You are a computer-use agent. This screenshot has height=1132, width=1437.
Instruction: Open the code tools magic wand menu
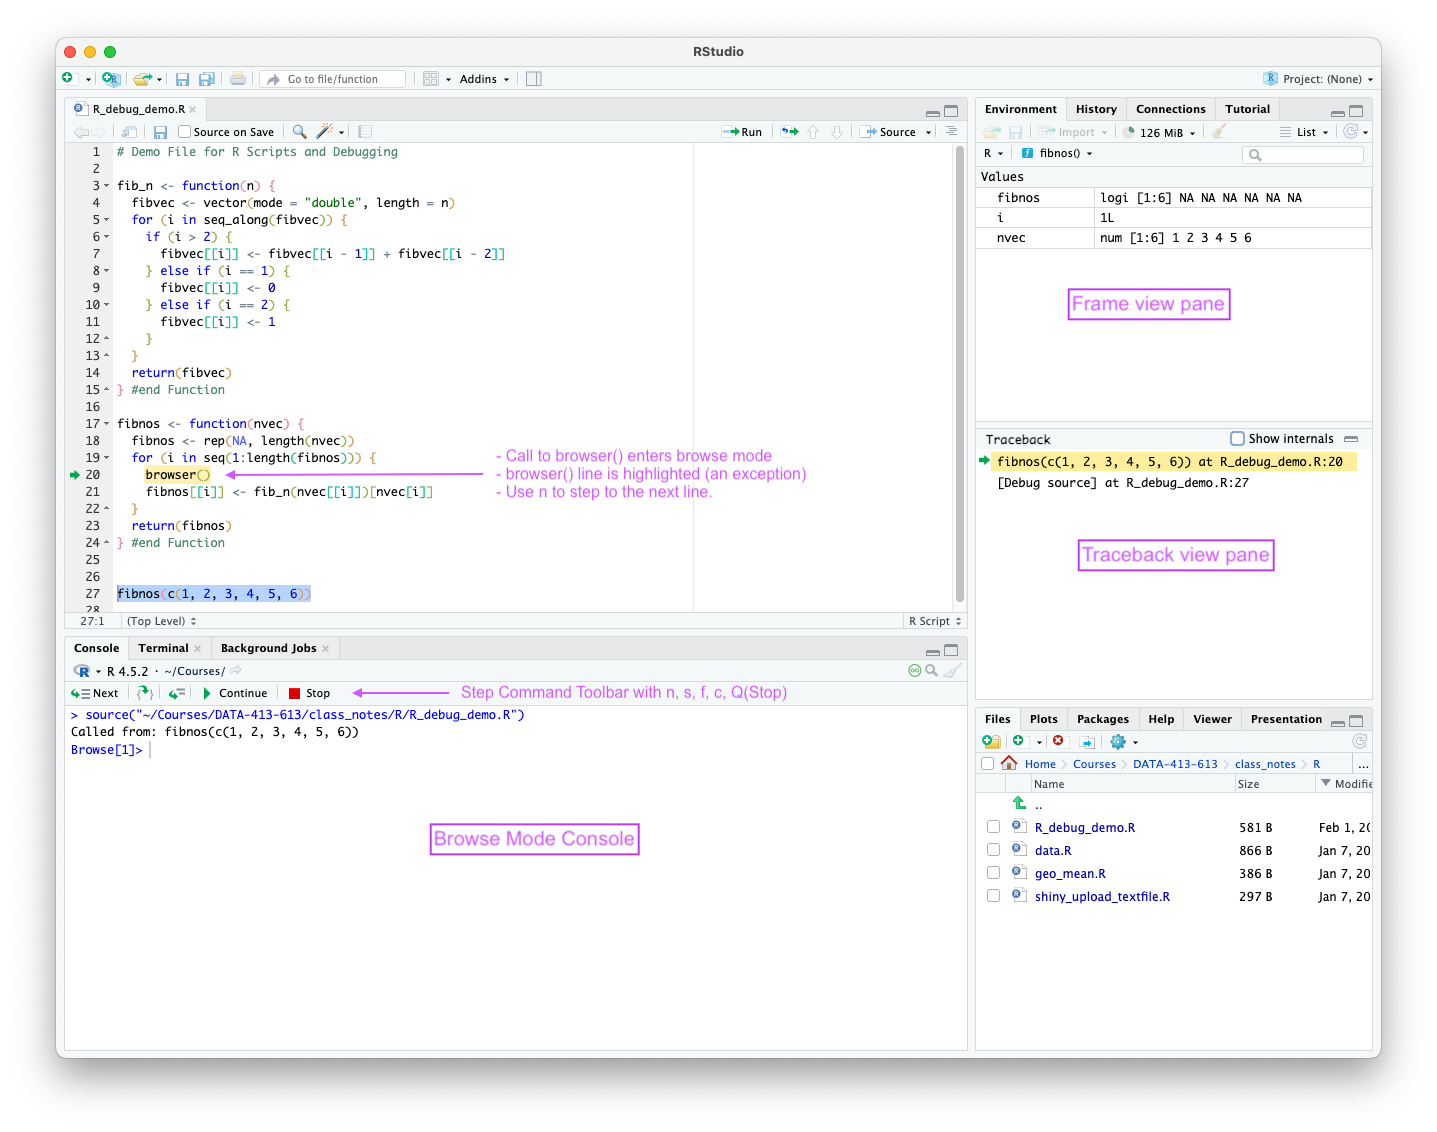(x=325, y=131)
